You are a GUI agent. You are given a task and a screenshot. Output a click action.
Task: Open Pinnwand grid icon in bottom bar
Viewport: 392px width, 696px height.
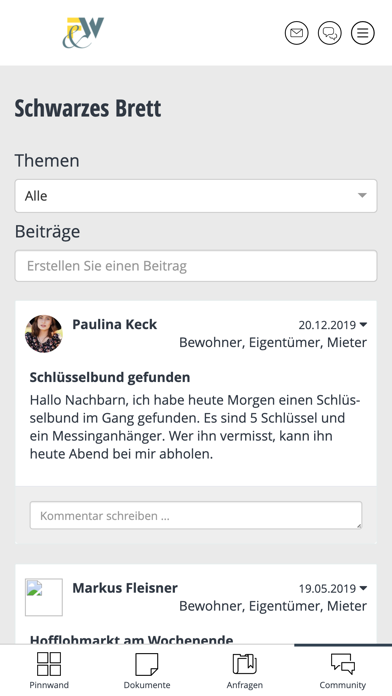[x=49, y=664]
